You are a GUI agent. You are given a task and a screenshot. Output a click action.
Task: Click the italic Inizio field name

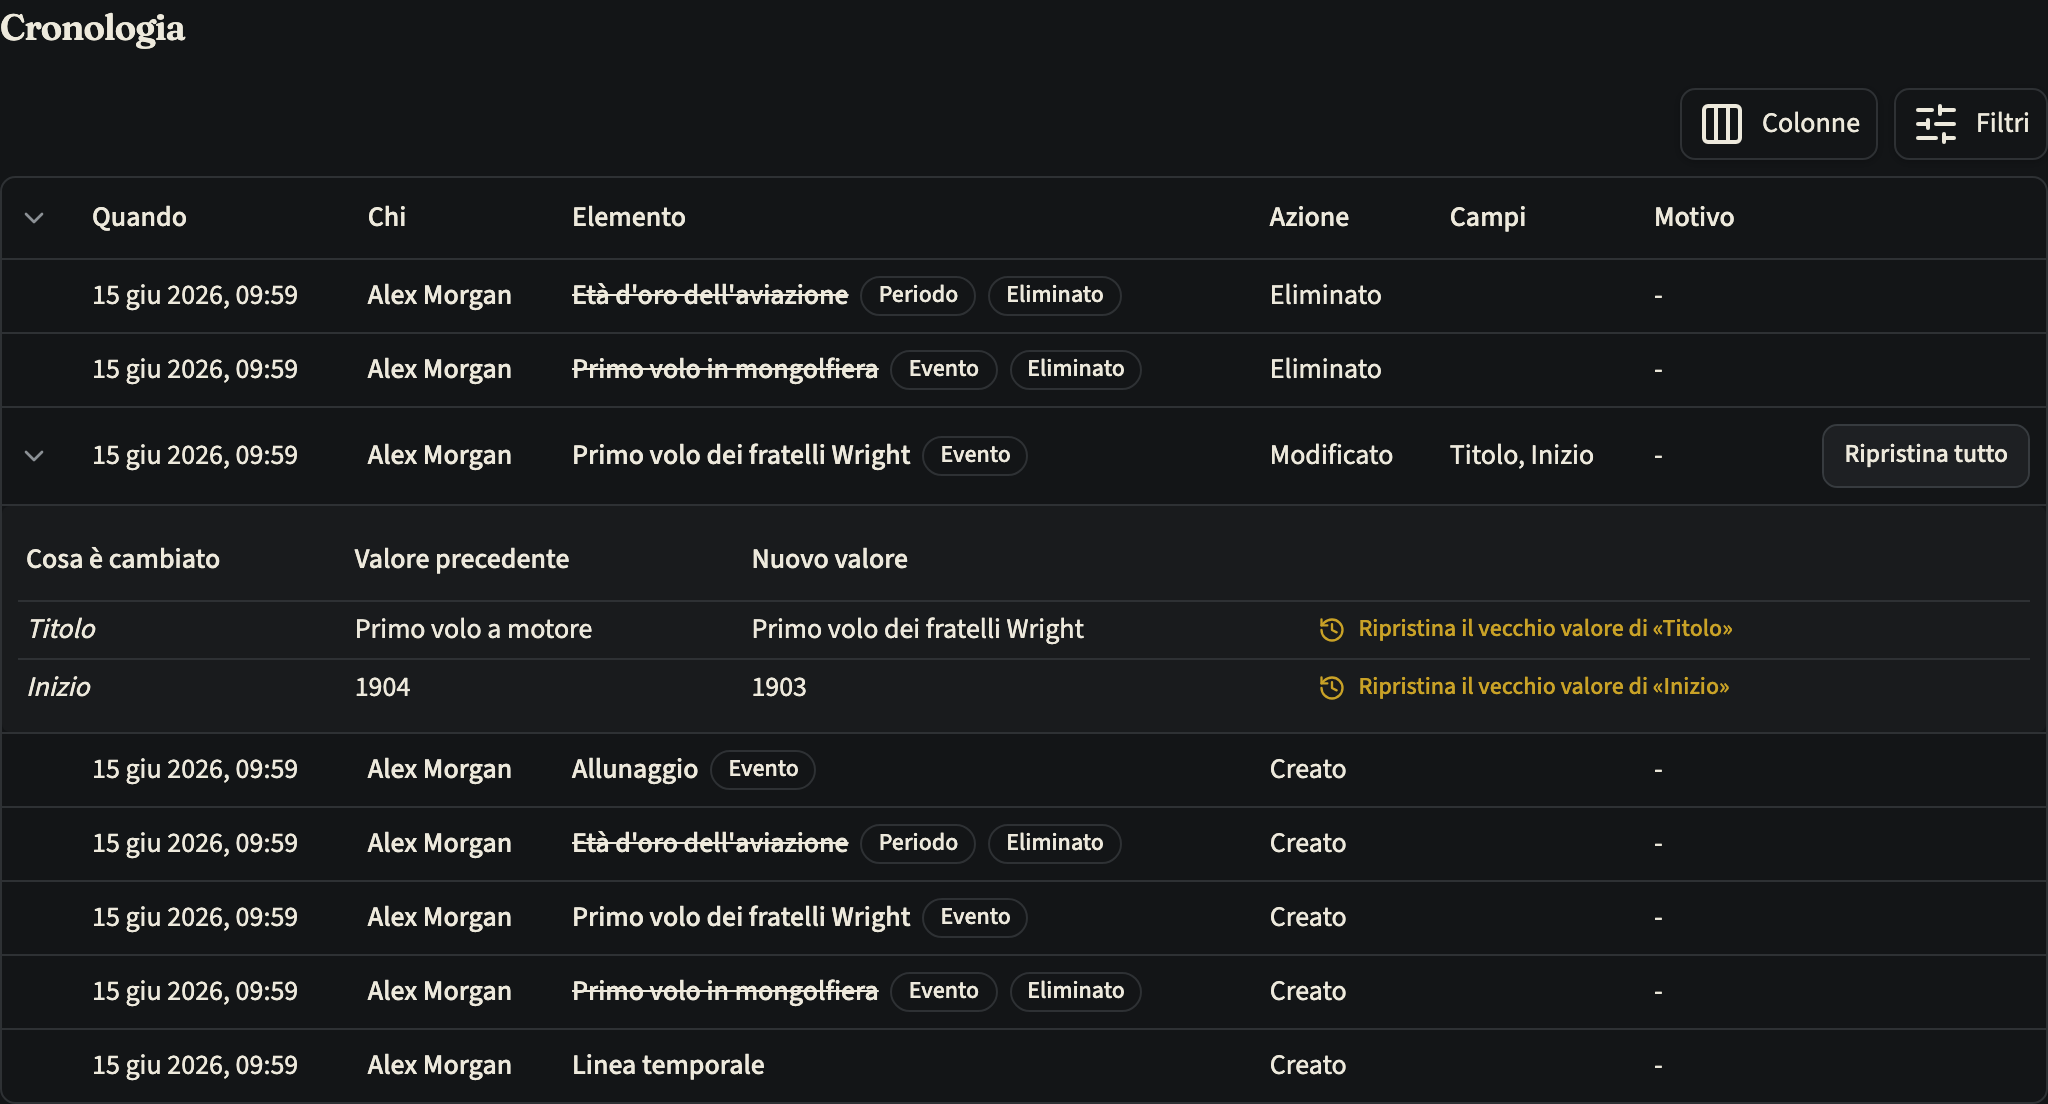[x=58, y=687]
